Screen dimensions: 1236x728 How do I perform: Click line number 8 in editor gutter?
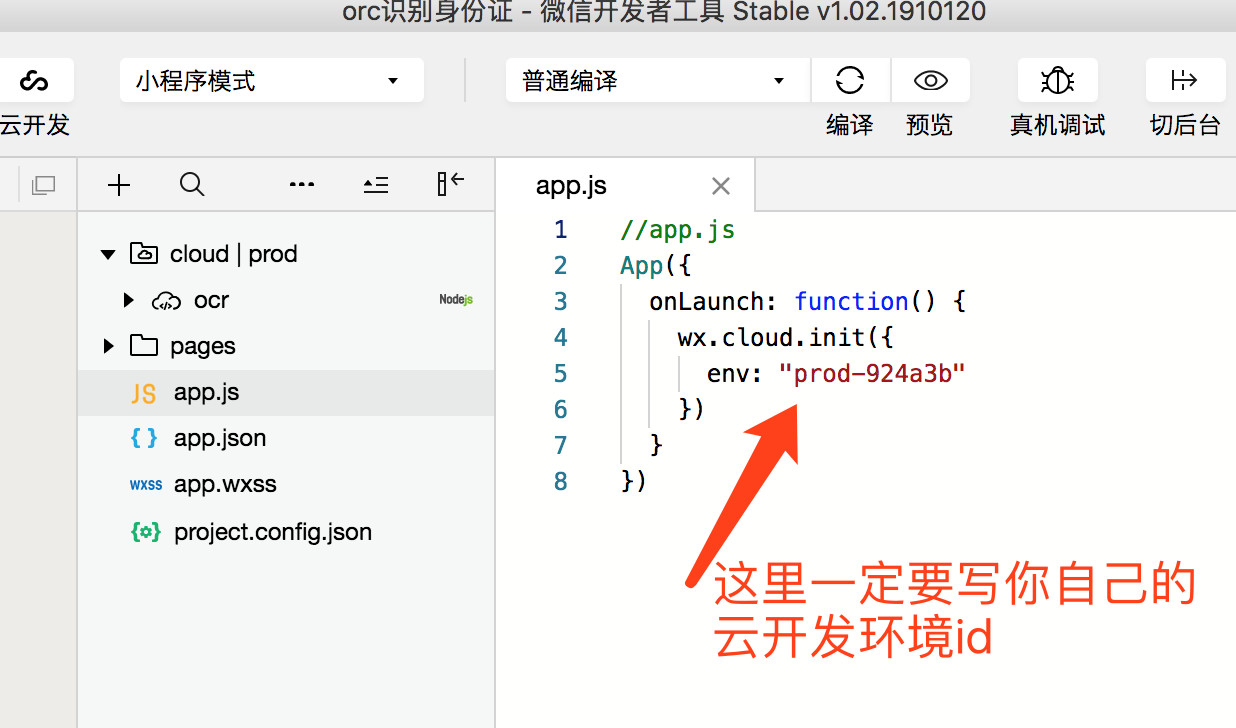(561, 482)
